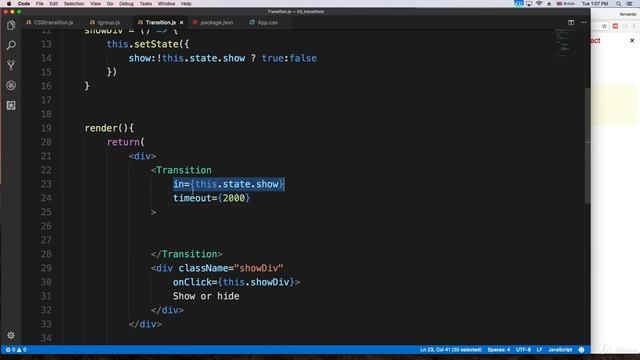The image size is (640, 360).
Task: Close the panel with X in browser window
Action: coord(632,40)
